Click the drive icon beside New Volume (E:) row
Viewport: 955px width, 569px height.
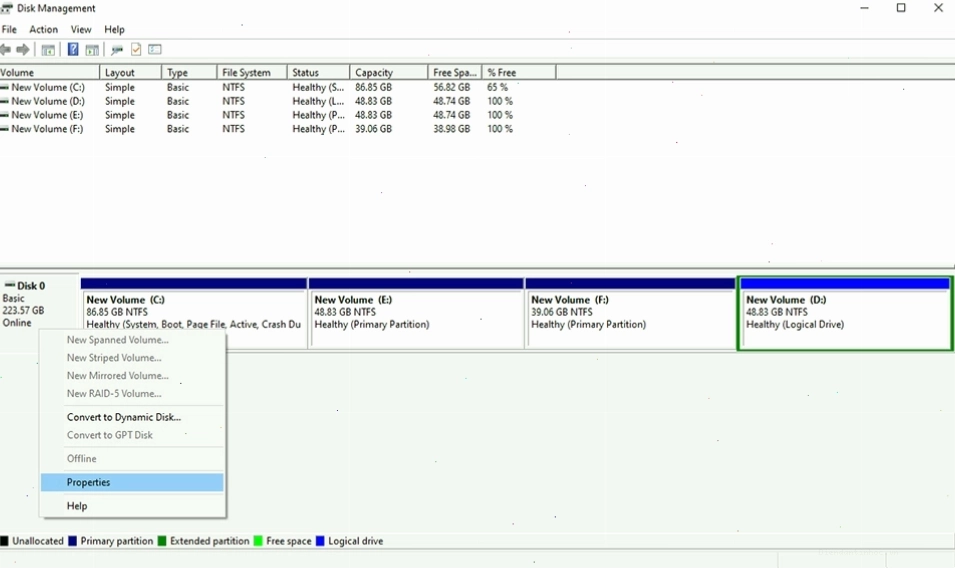coord(4,115)
